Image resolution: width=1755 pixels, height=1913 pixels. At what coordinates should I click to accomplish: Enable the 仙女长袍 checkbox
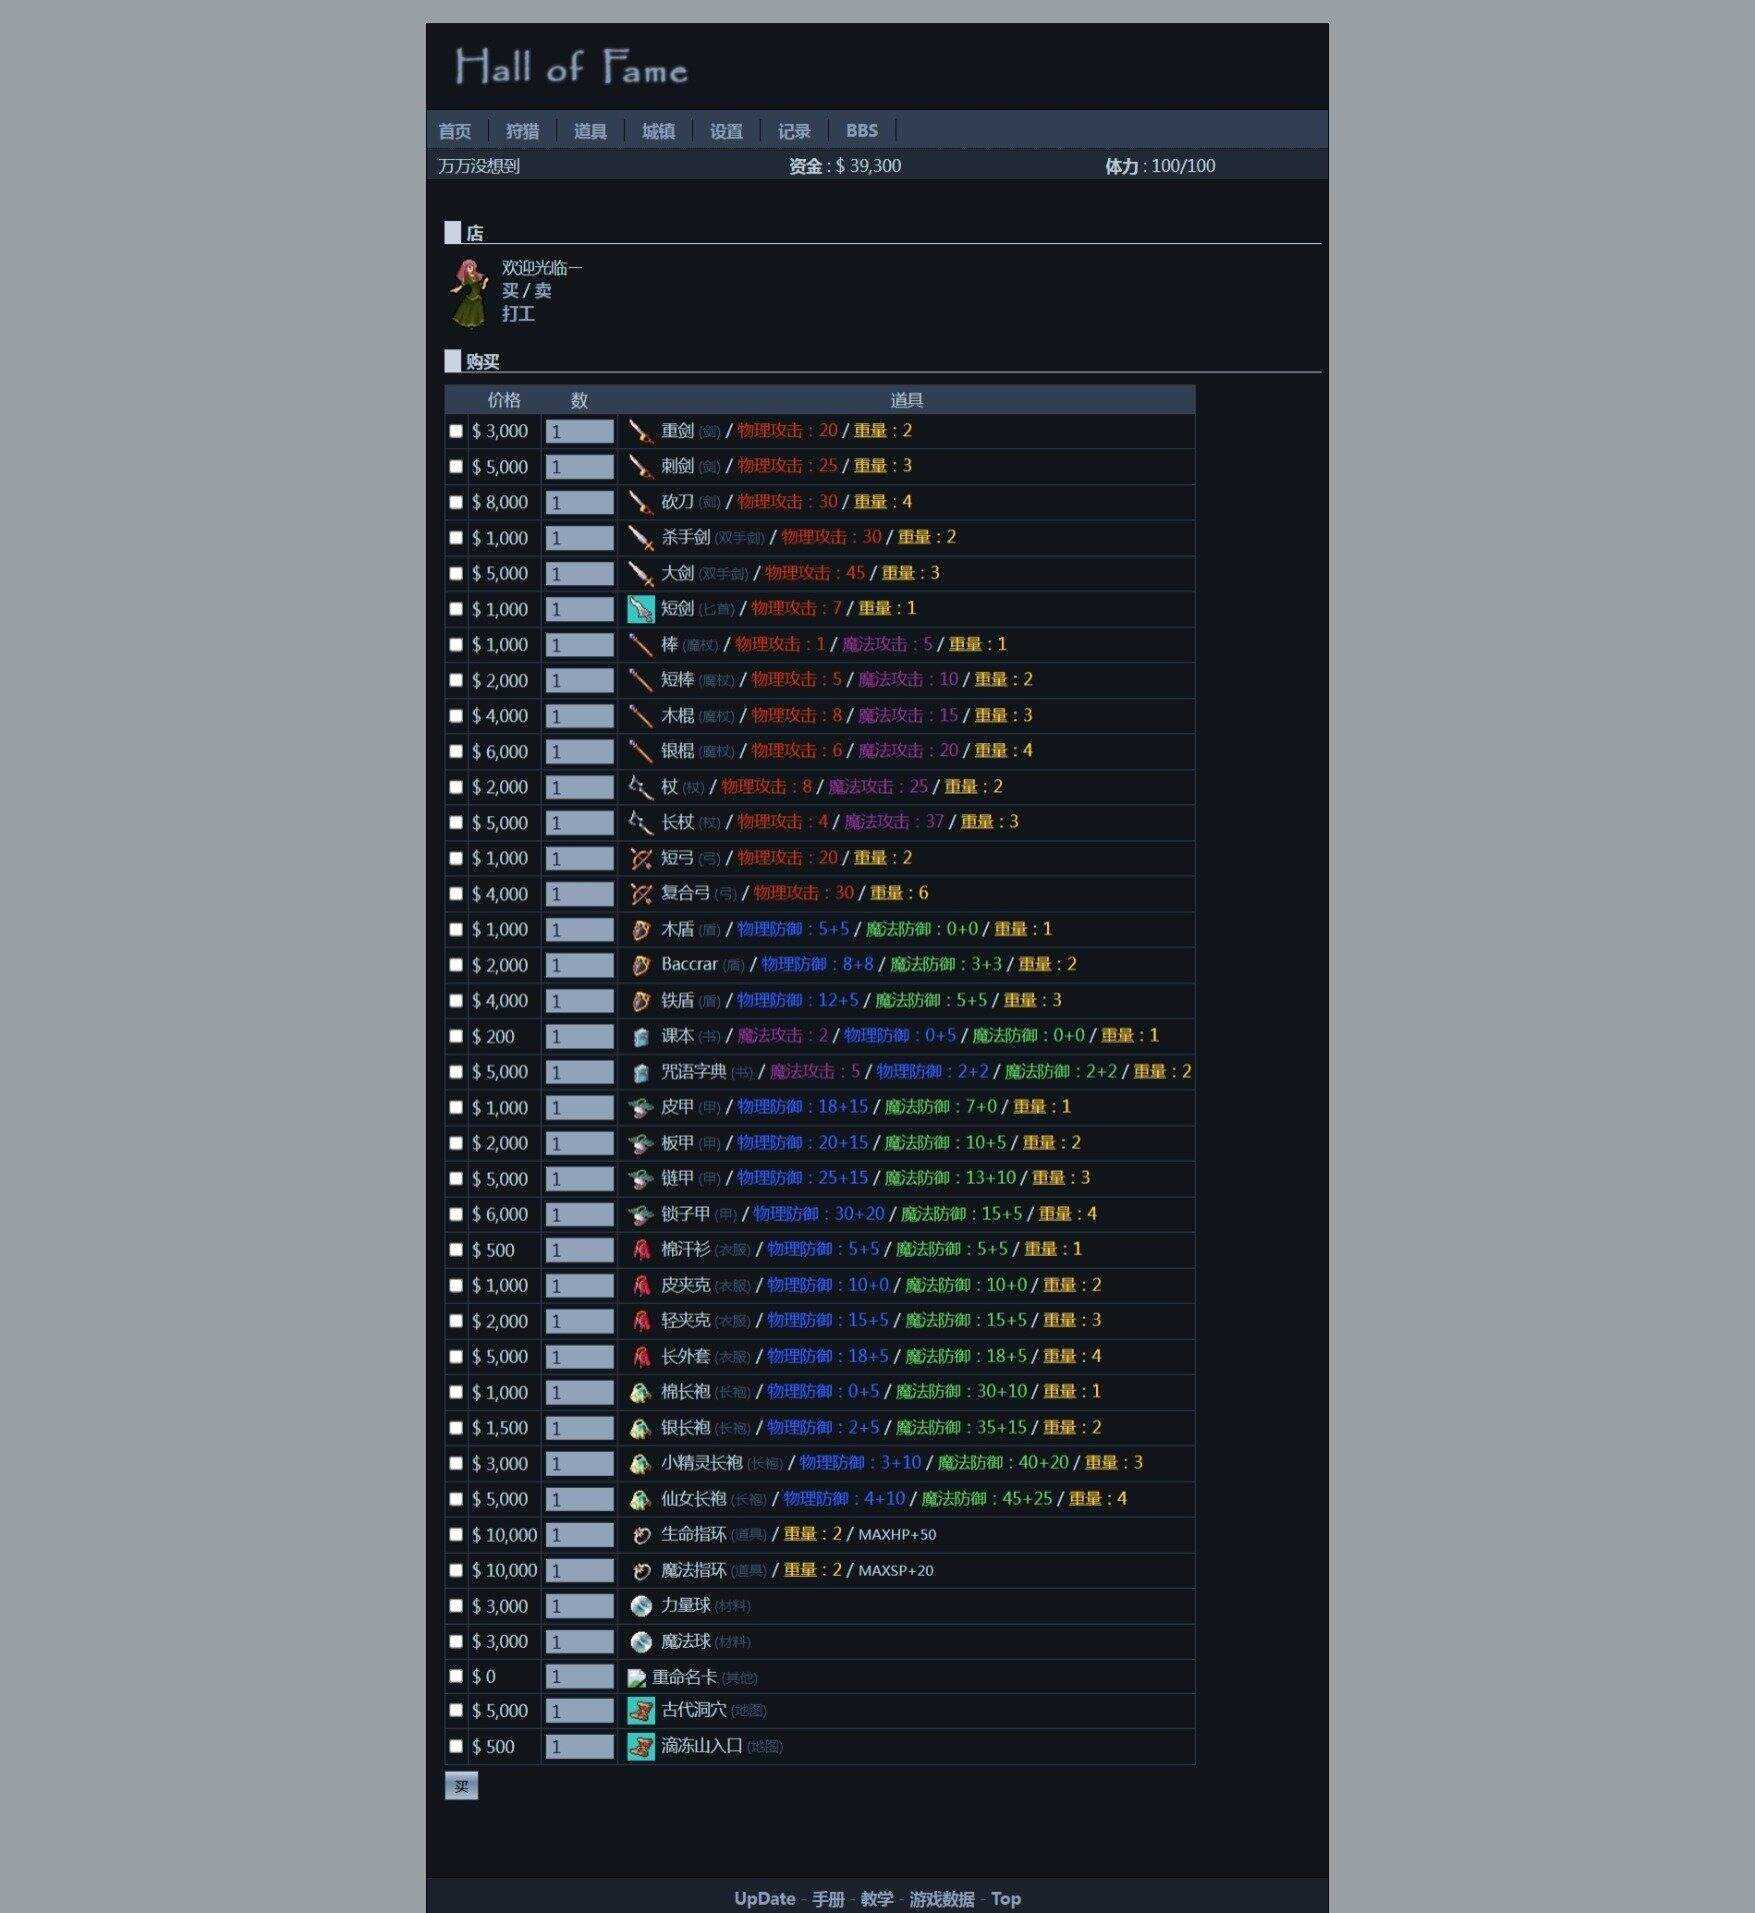click(456, 1499)
